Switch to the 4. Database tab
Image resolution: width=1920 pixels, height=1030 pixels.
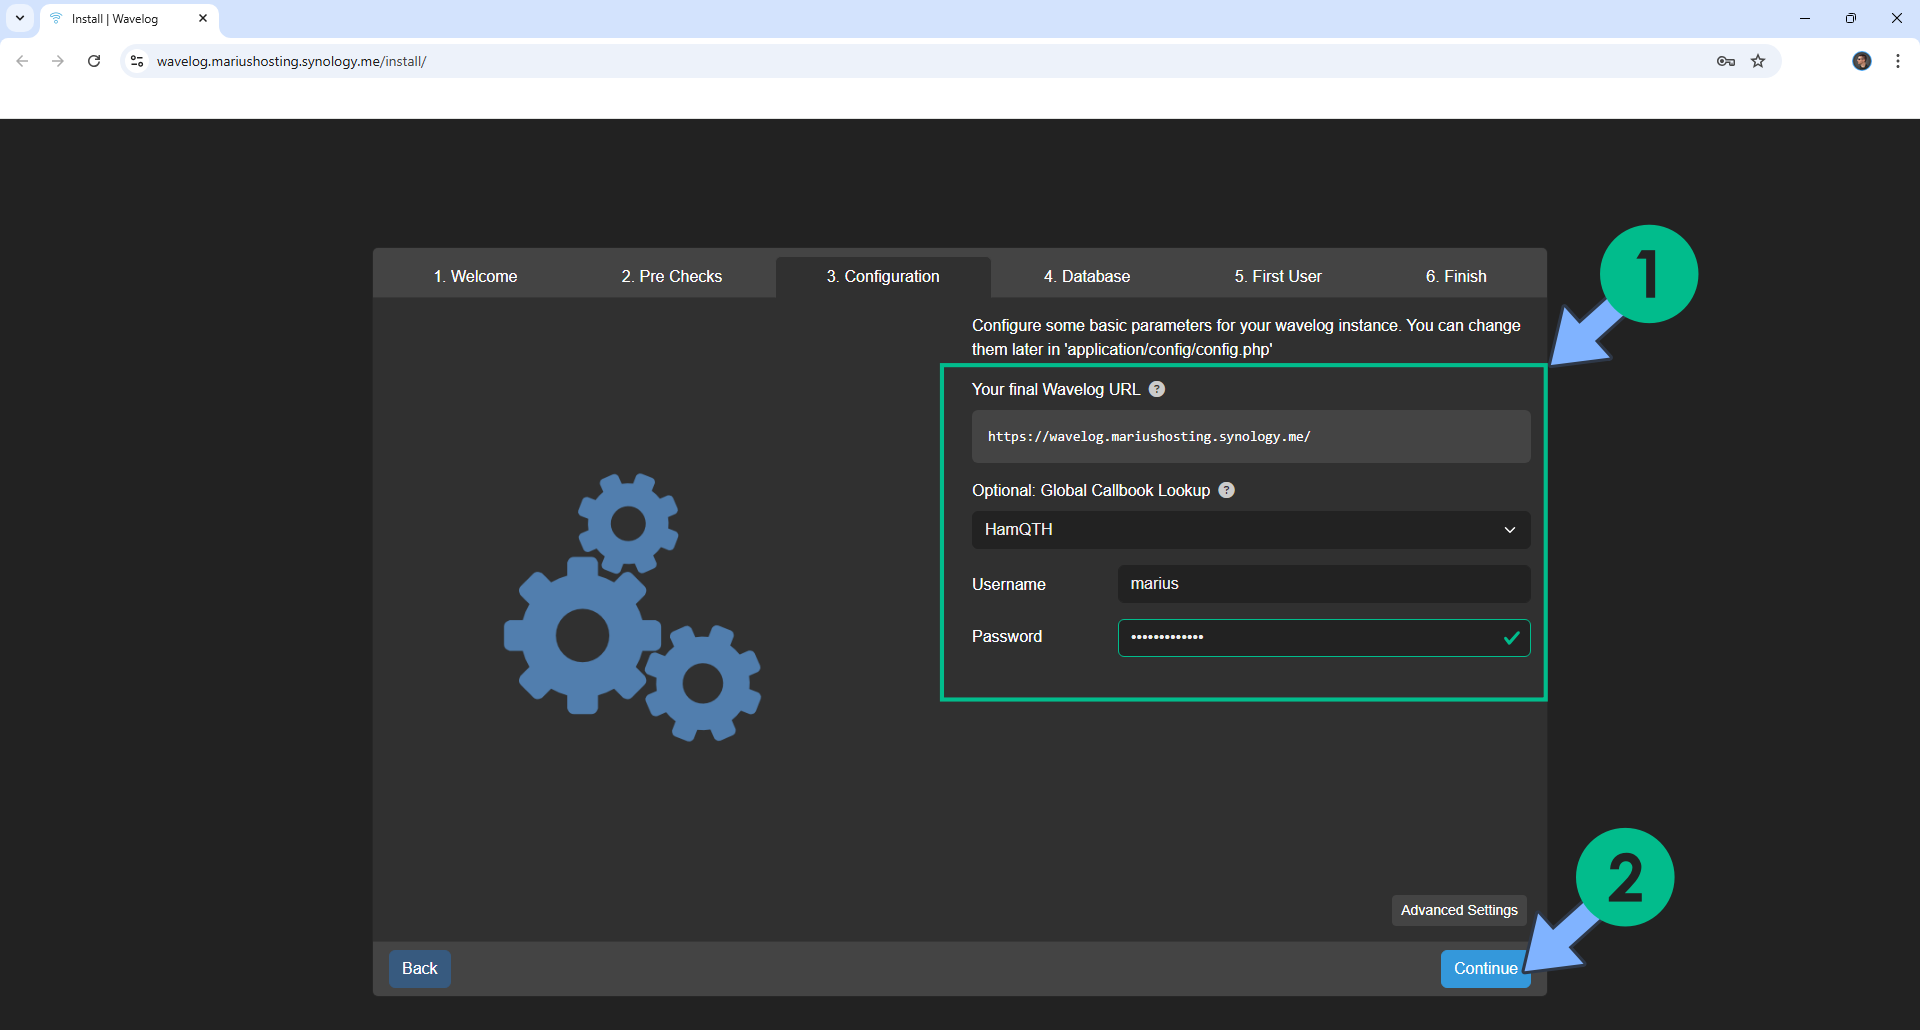[x=1086, y=276]
